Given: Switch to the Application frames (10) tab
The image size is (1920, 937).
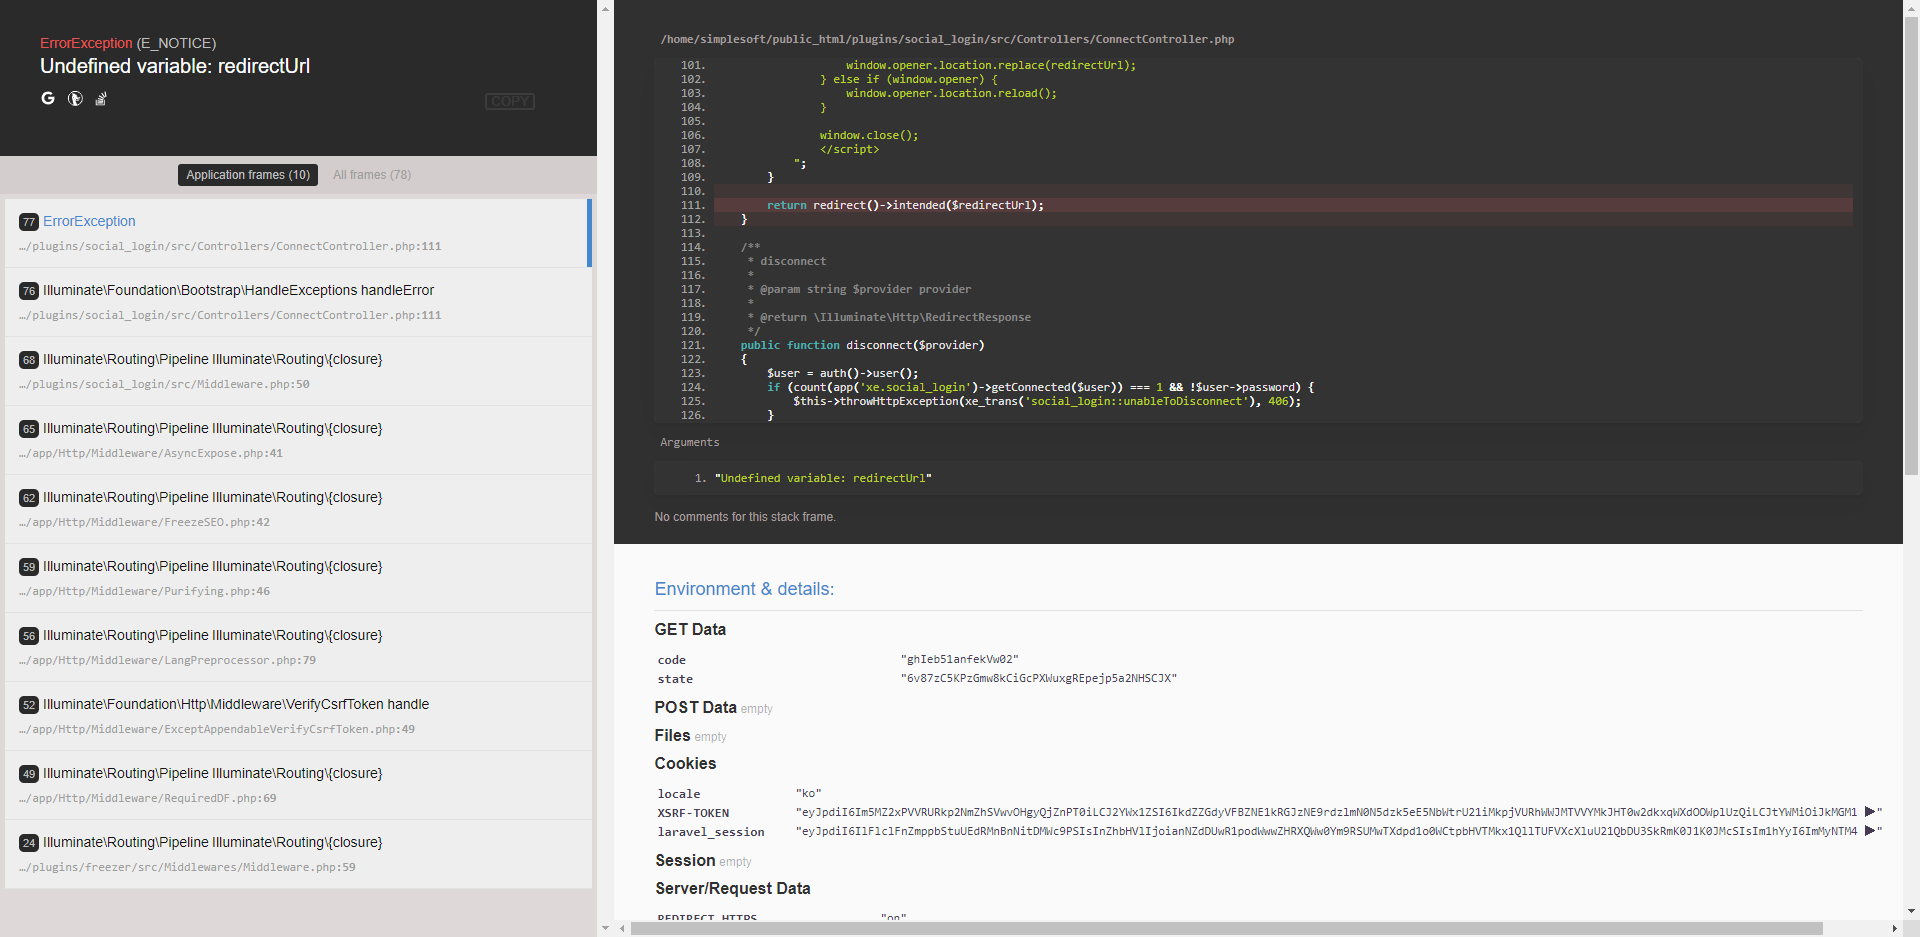Looking at the screenshot, I should (x=247, y=175).
